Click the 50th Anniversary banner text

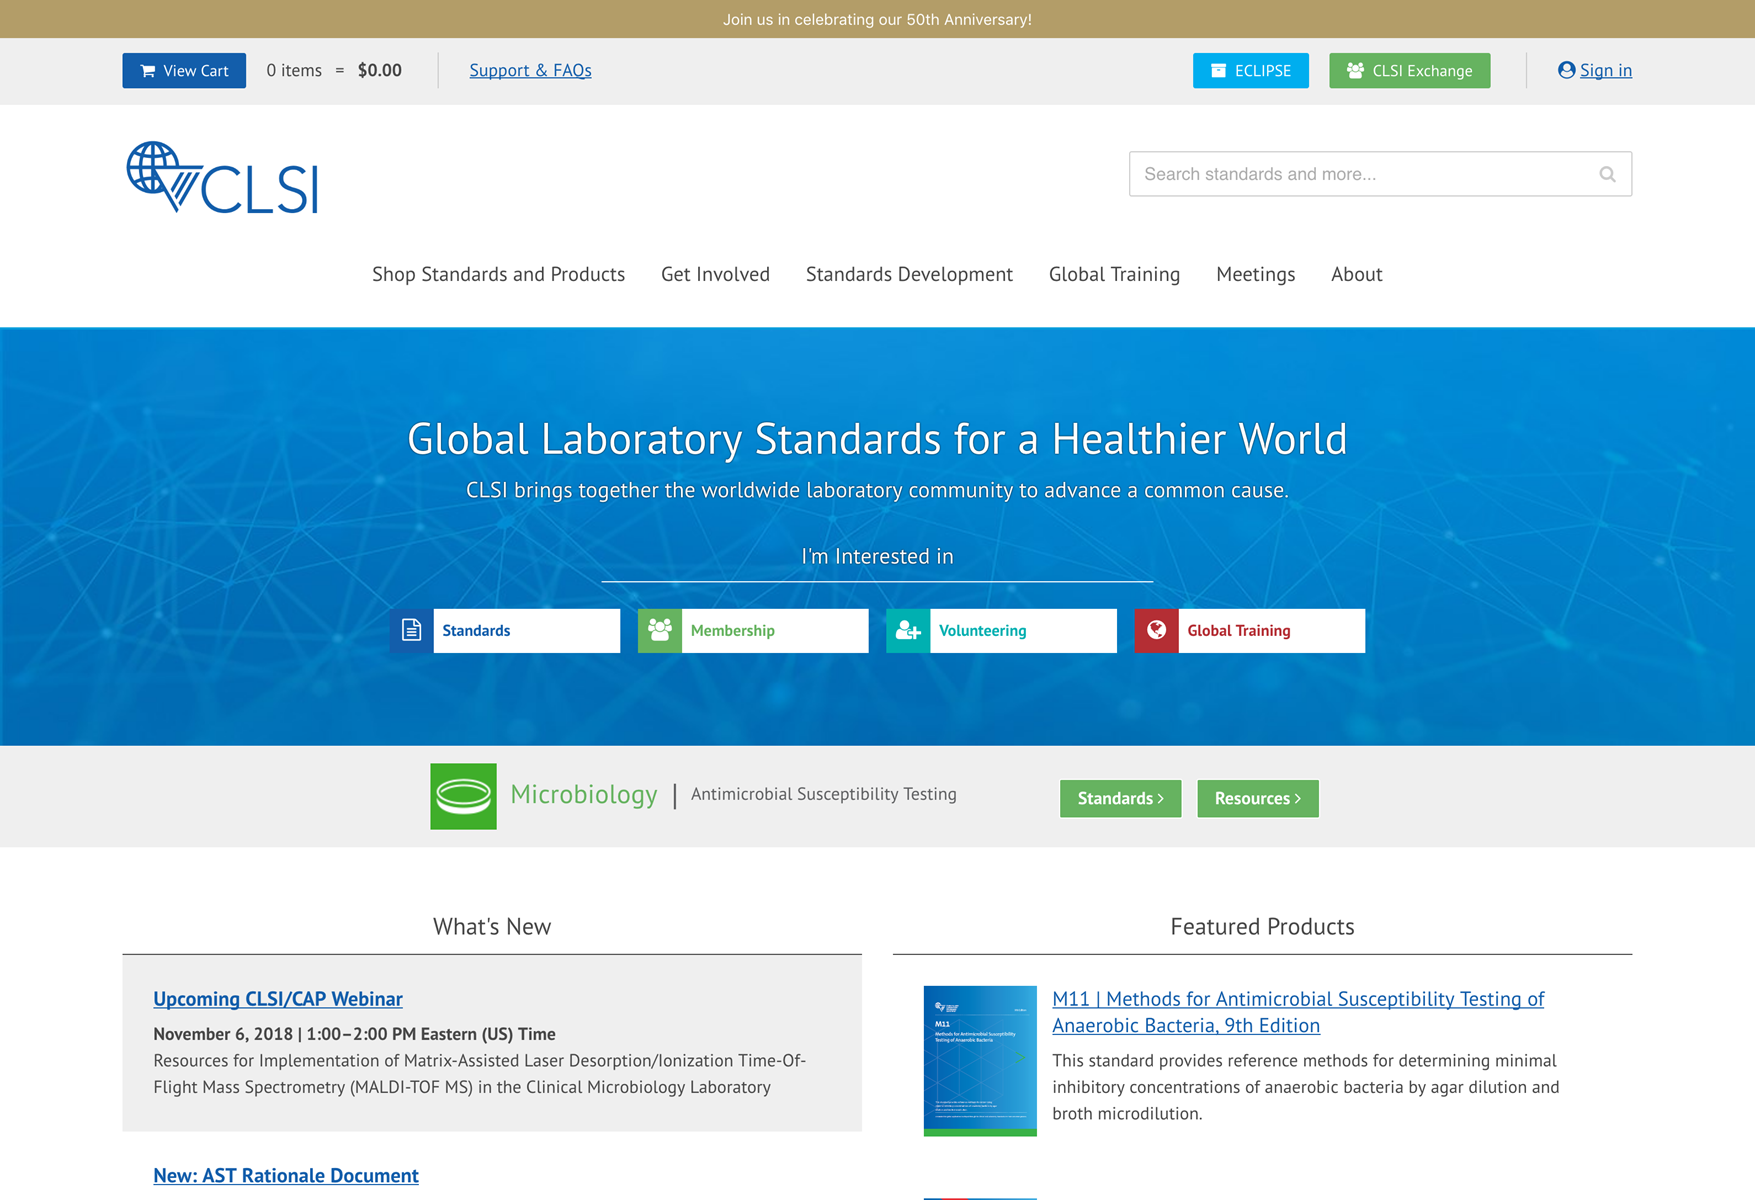tap(877, 19)
